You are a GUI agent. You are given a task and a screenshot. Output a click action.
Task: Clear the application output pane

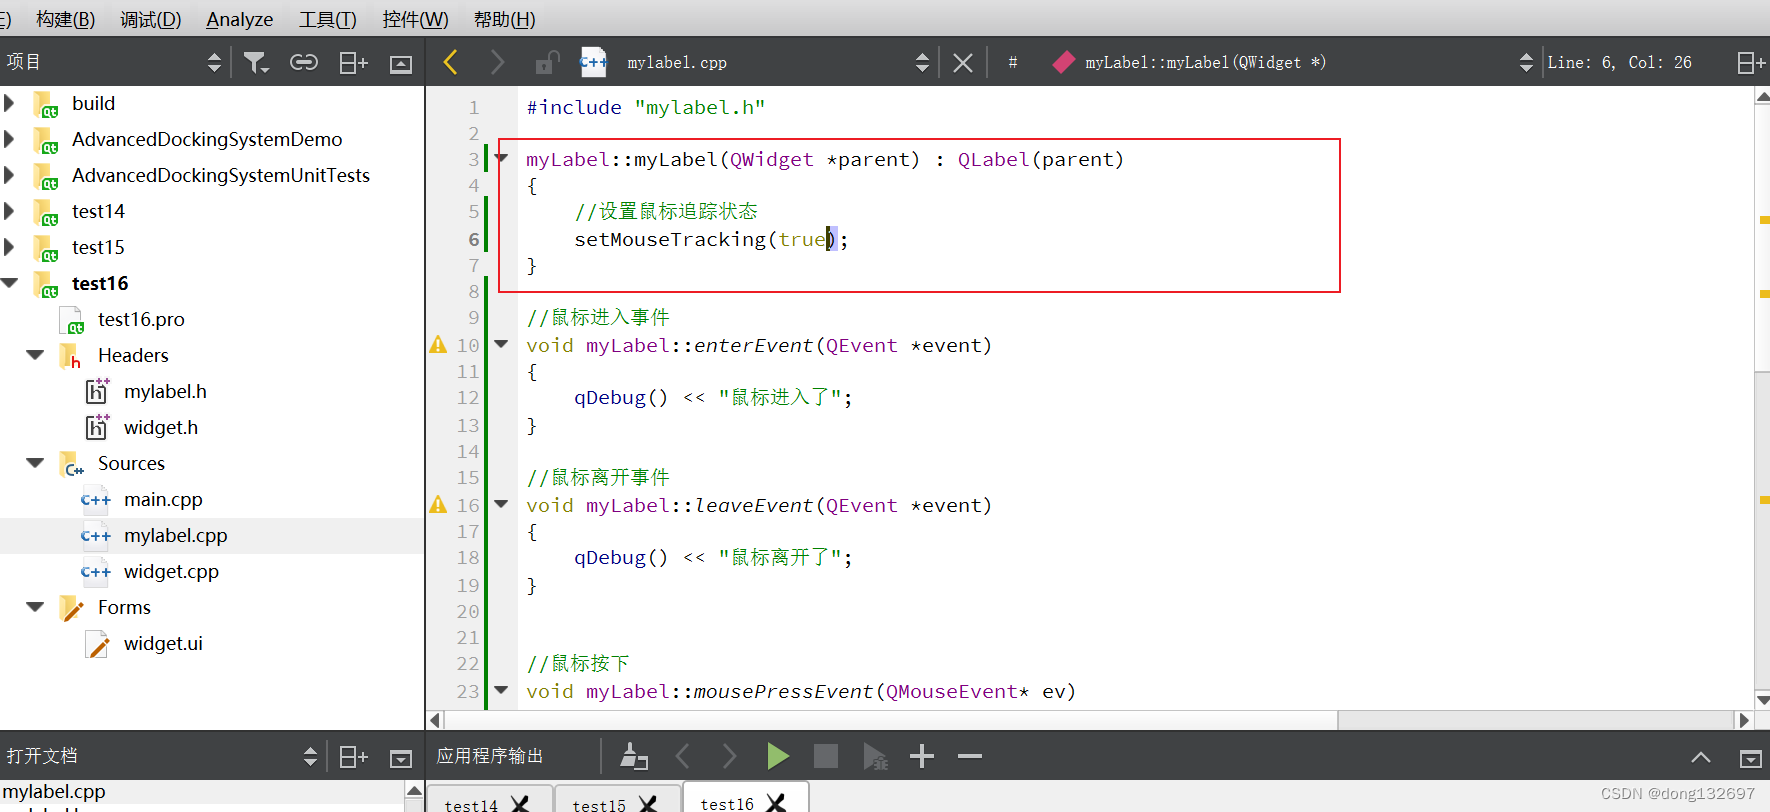point(634,756)
